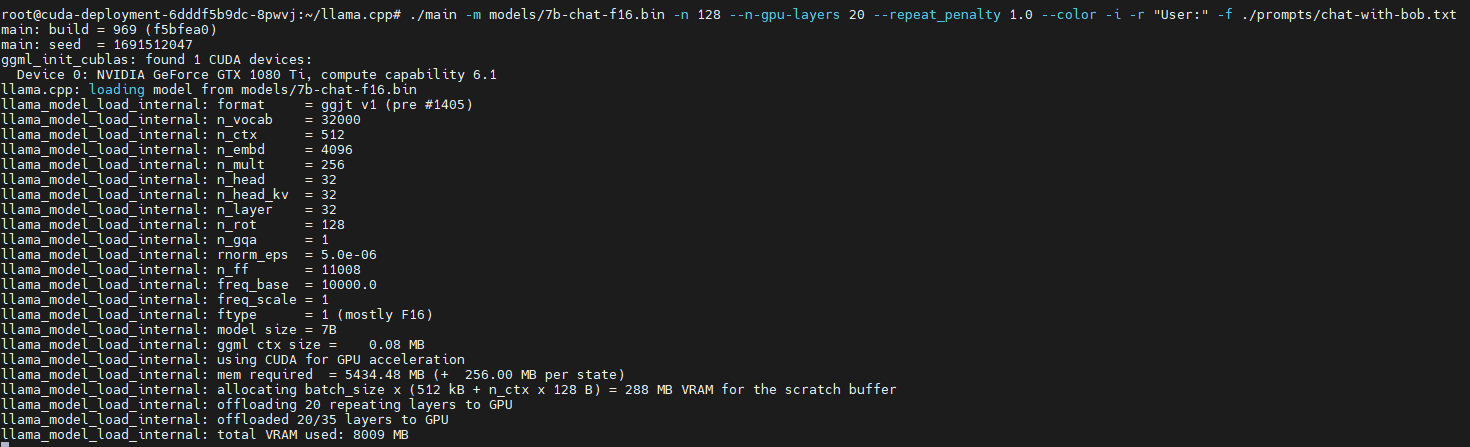This screenshot has width=1470, height=447.
Task: Click the rnorm_eps value 5.0e-06
Action: 342,255
